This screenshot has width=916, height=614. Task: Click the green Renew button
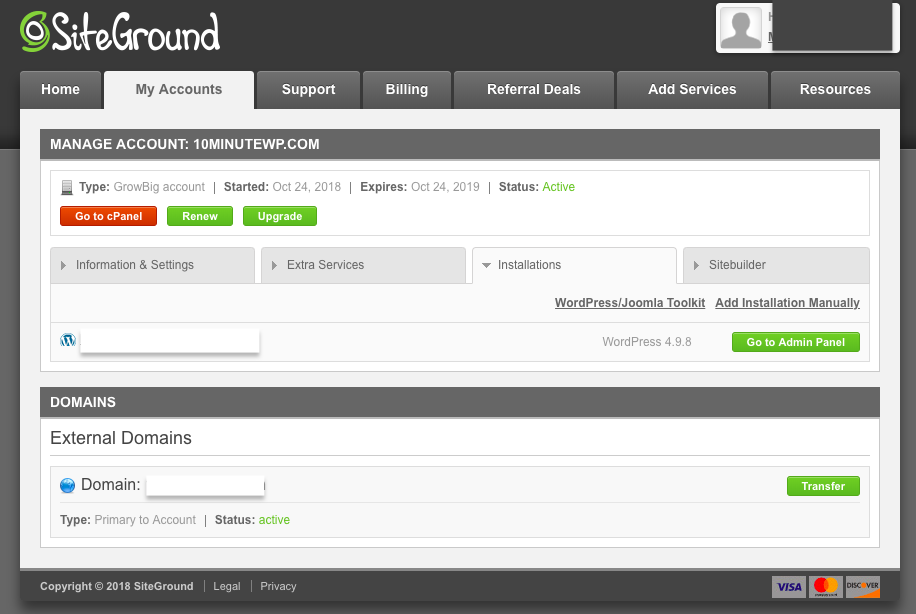point(200,216)
